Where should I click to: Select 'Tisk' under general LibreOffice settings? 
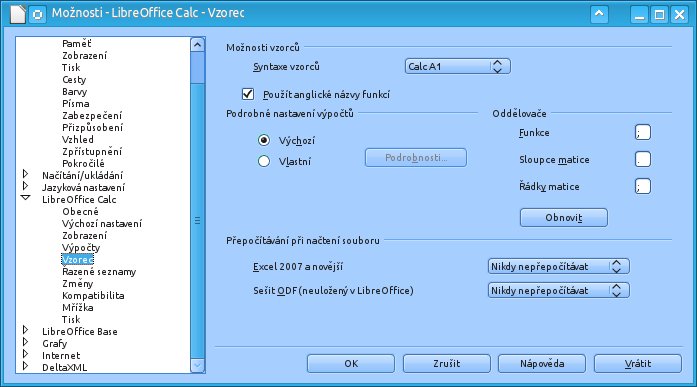click(71, 68)
